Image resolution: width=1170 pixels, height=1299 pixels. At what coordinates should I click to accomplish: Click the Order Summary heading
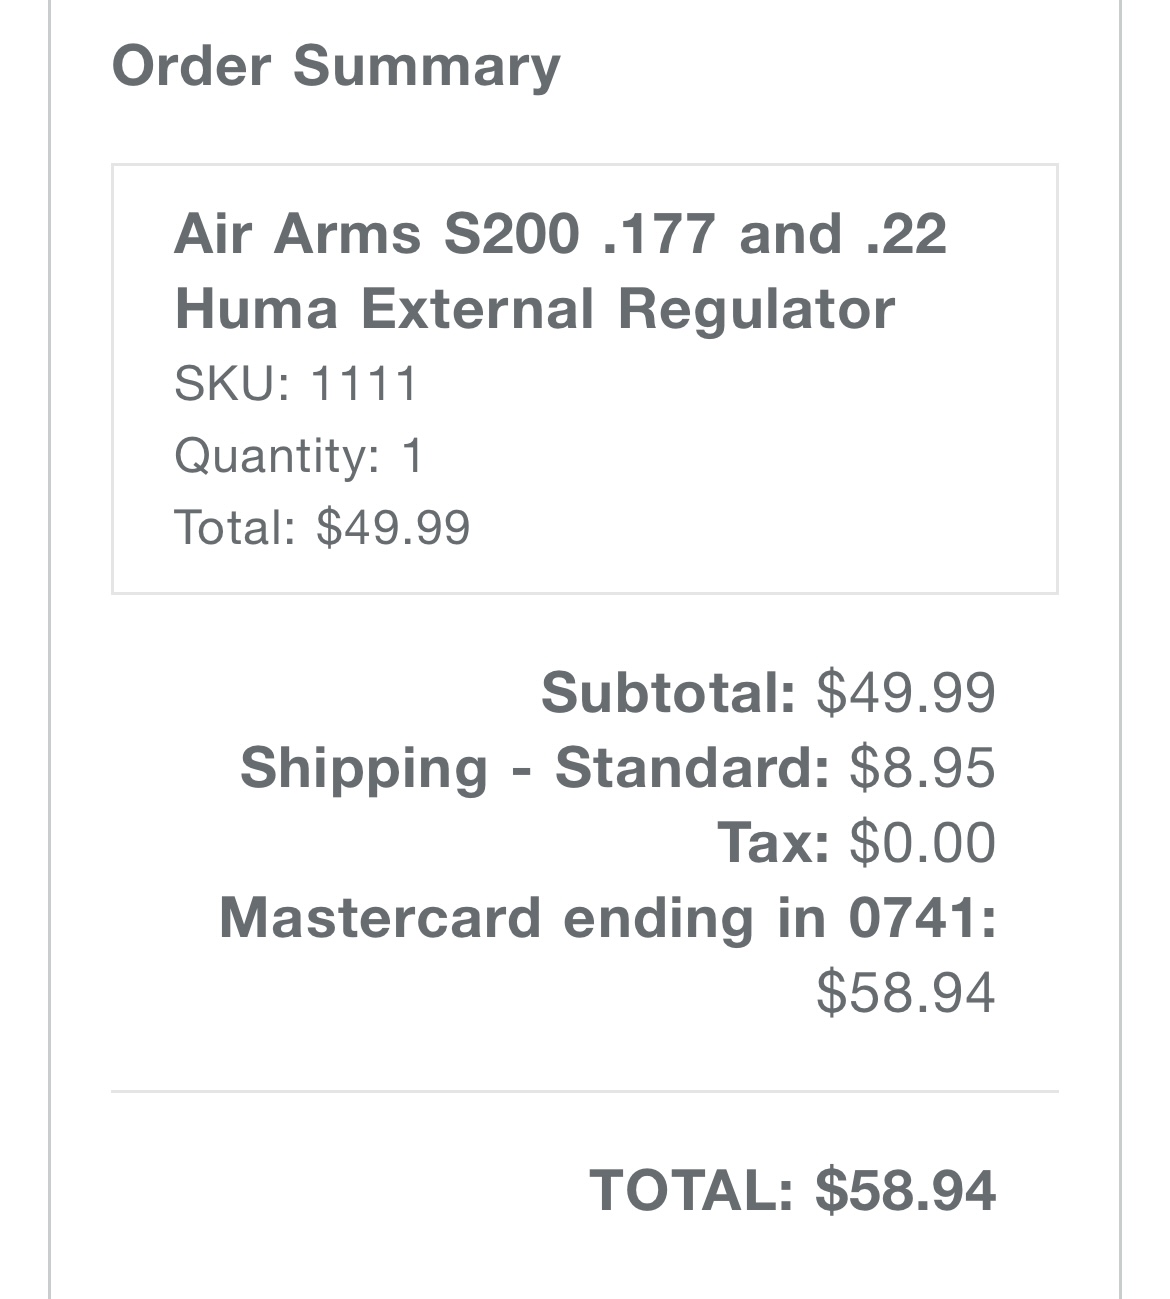click(336, 66)
